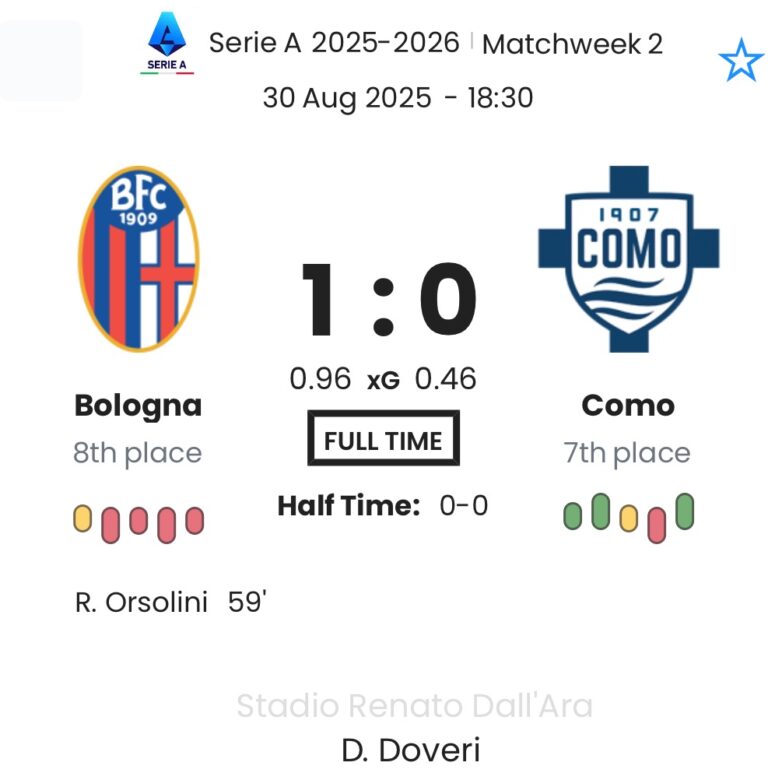
Task: Click Bologna's rightmost red form indicator
Action: 194,520
